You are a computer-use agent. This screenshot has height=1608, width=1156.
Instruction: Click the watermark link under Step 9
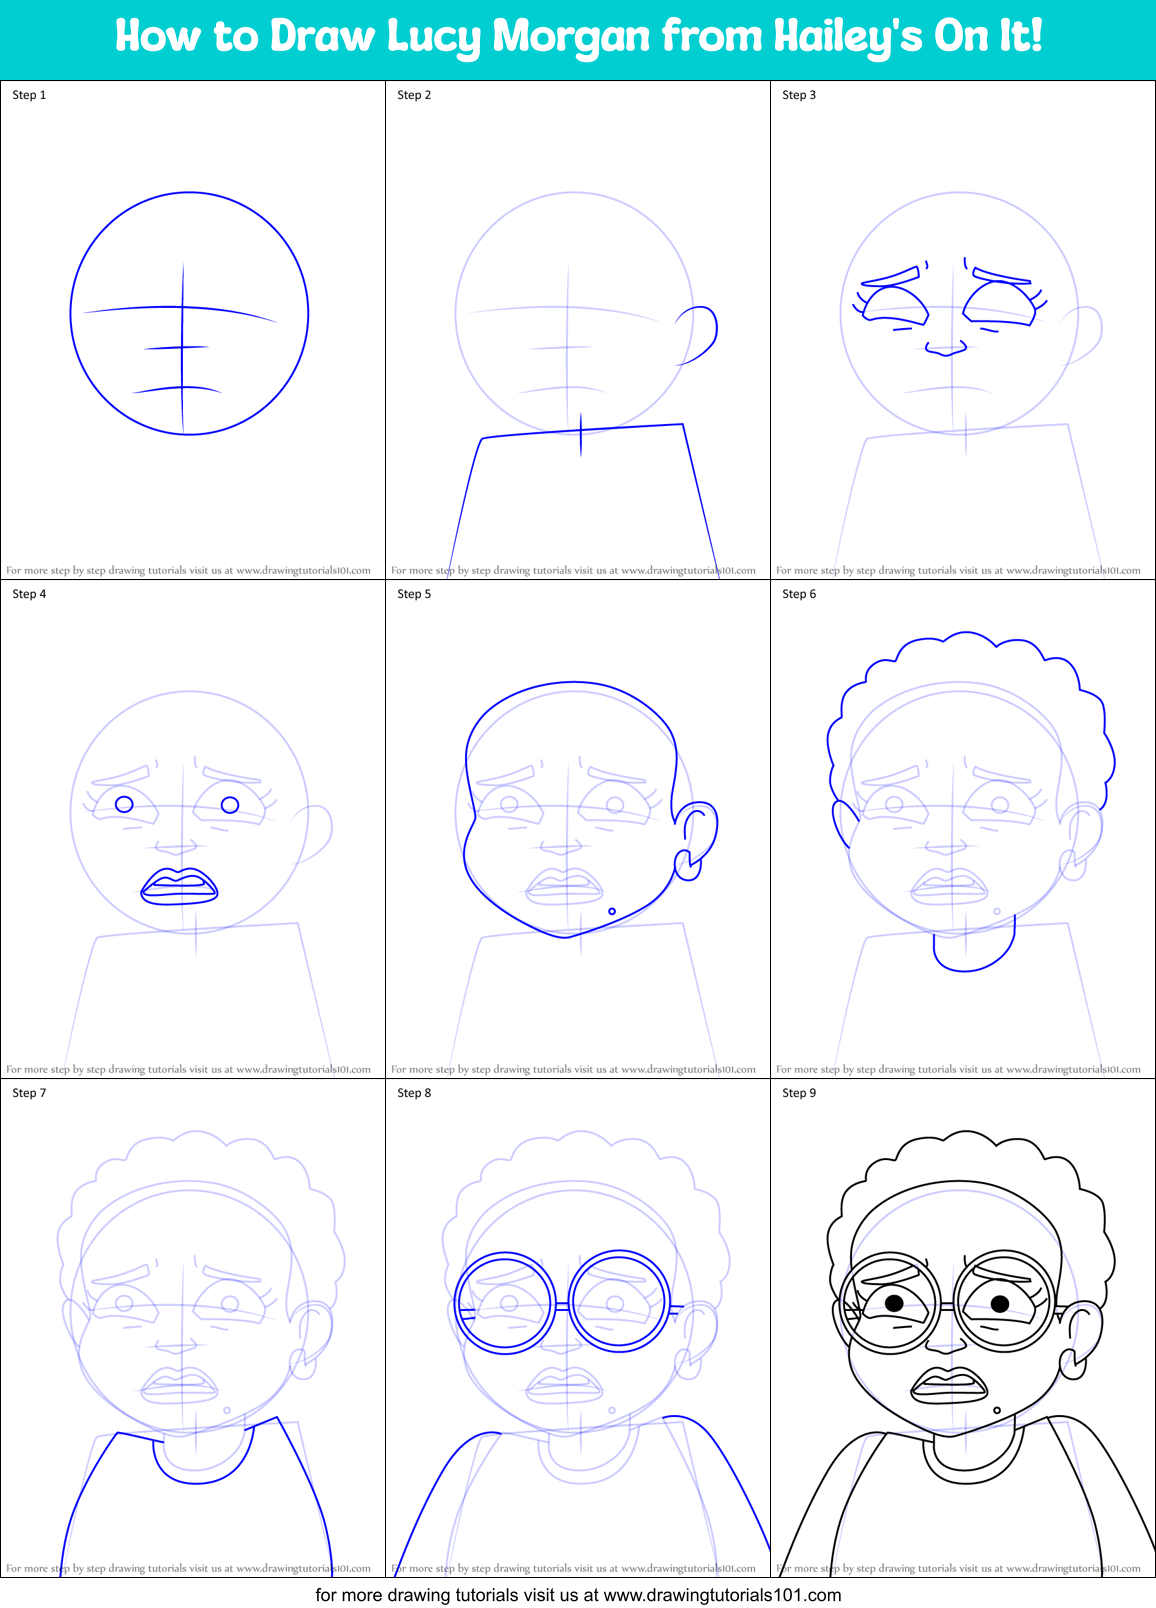point(958,1569)
